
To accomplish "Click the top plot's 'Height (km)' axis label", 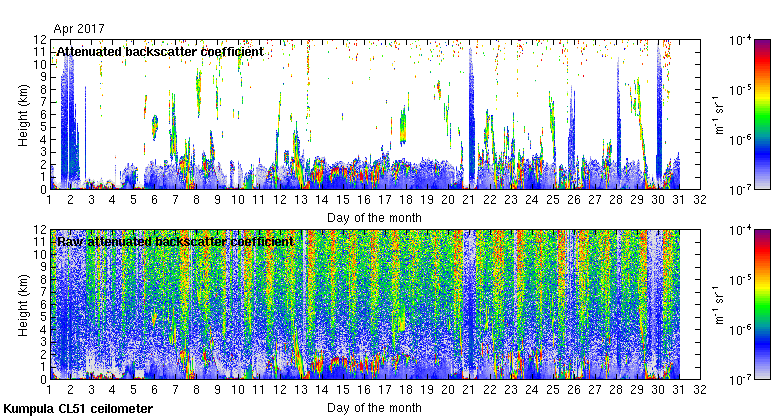I will (24, 114).
